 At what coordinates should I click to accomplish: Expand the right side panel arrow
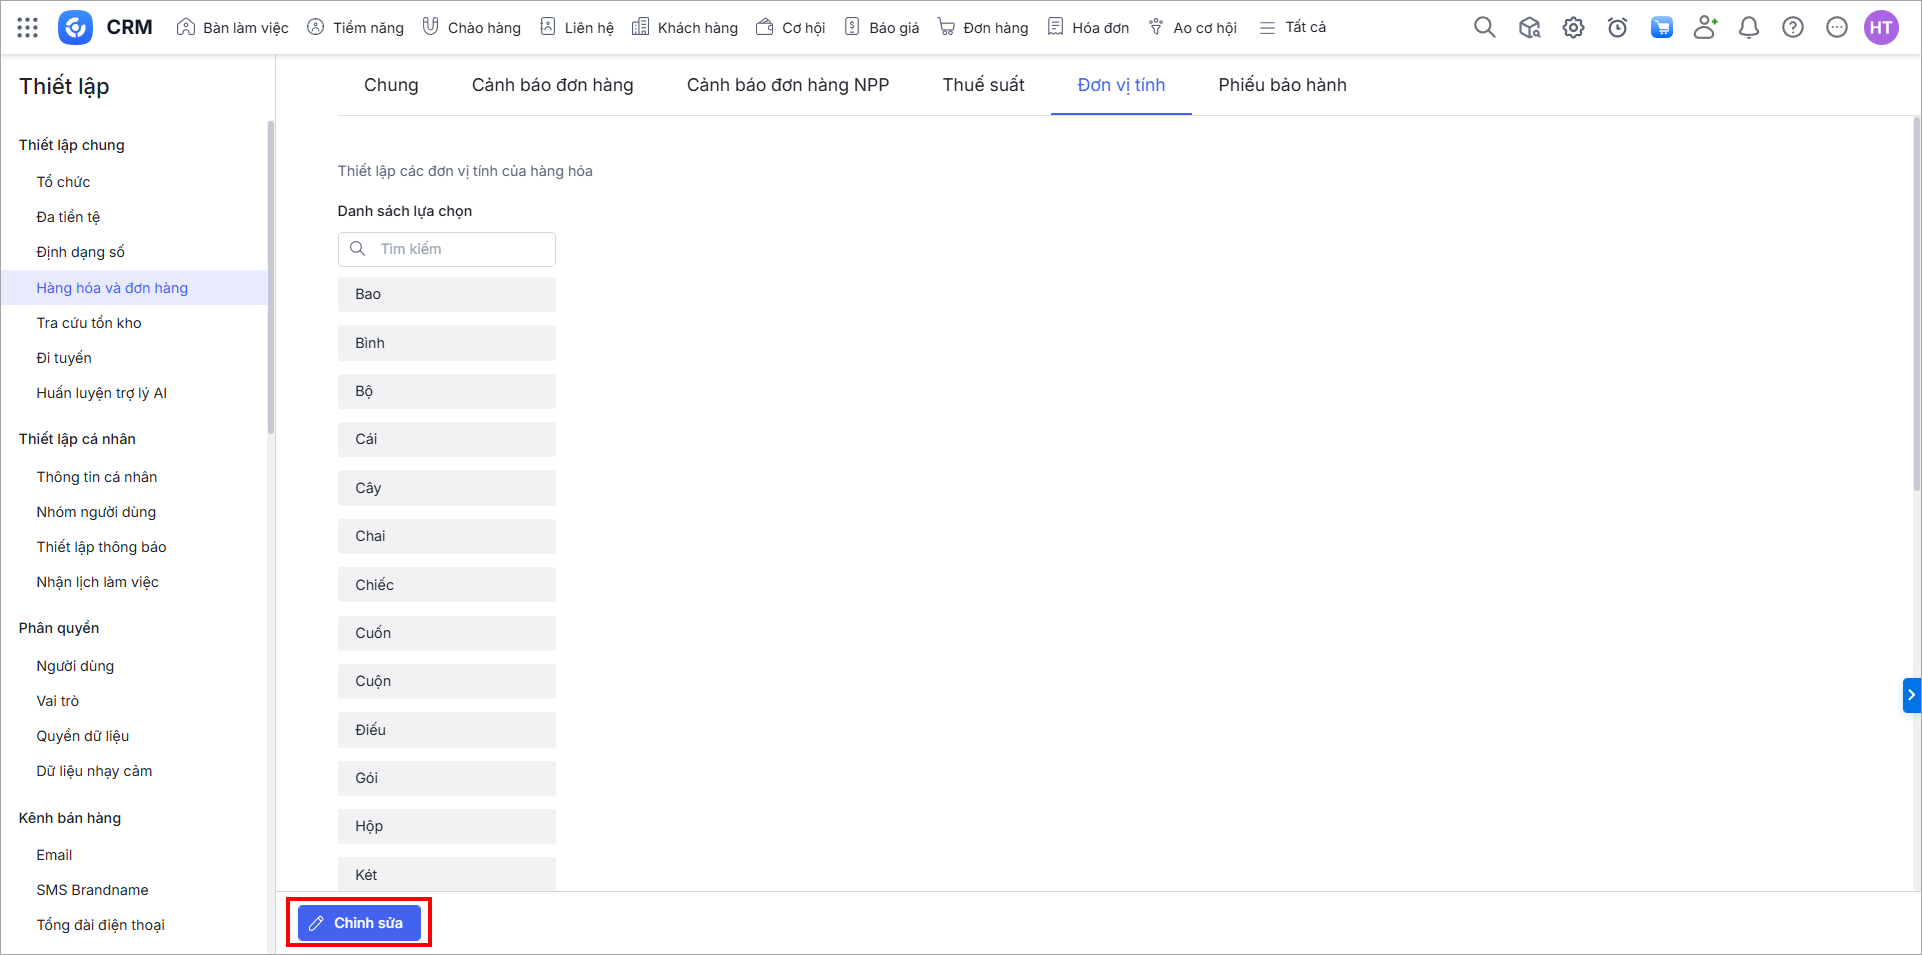[x=1911, y=695]
